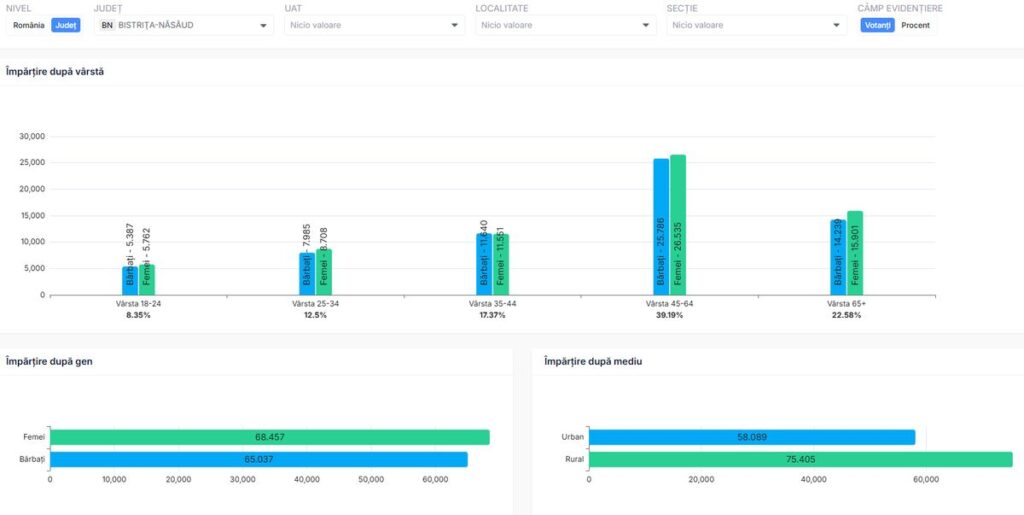Click the green Femei 68.457 gender bar
Screen dimensions: 1024x515
(269, 437)
